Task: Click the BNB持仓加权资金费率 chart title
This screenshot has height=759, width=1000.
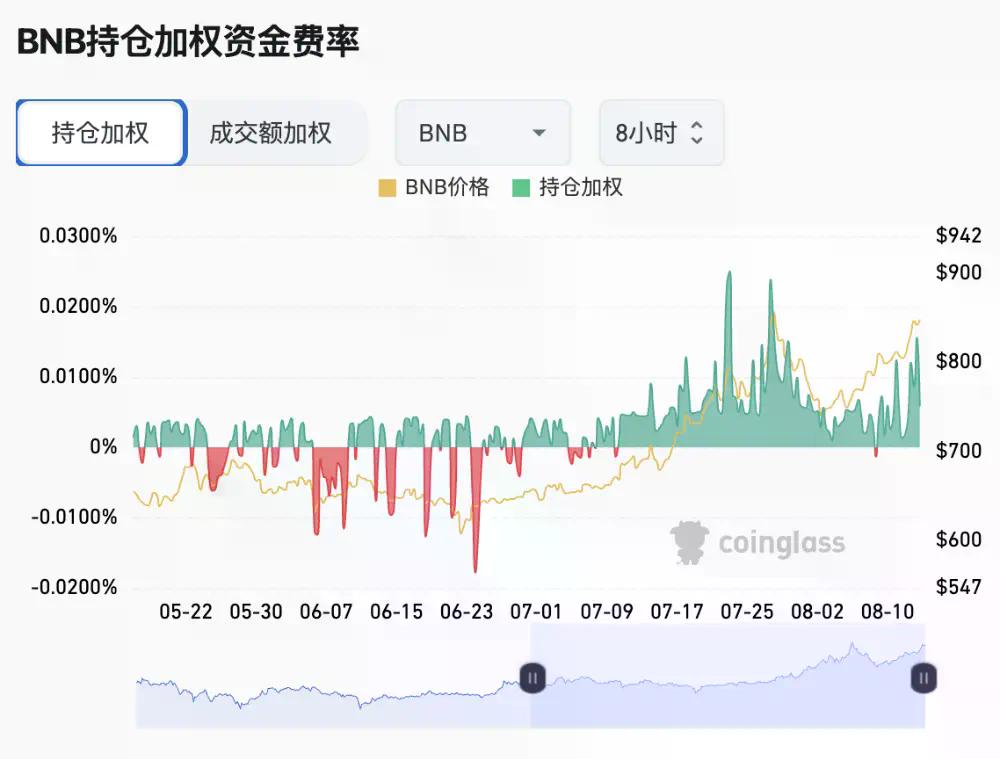Action: pyautogui.click(x=188, y=42)
